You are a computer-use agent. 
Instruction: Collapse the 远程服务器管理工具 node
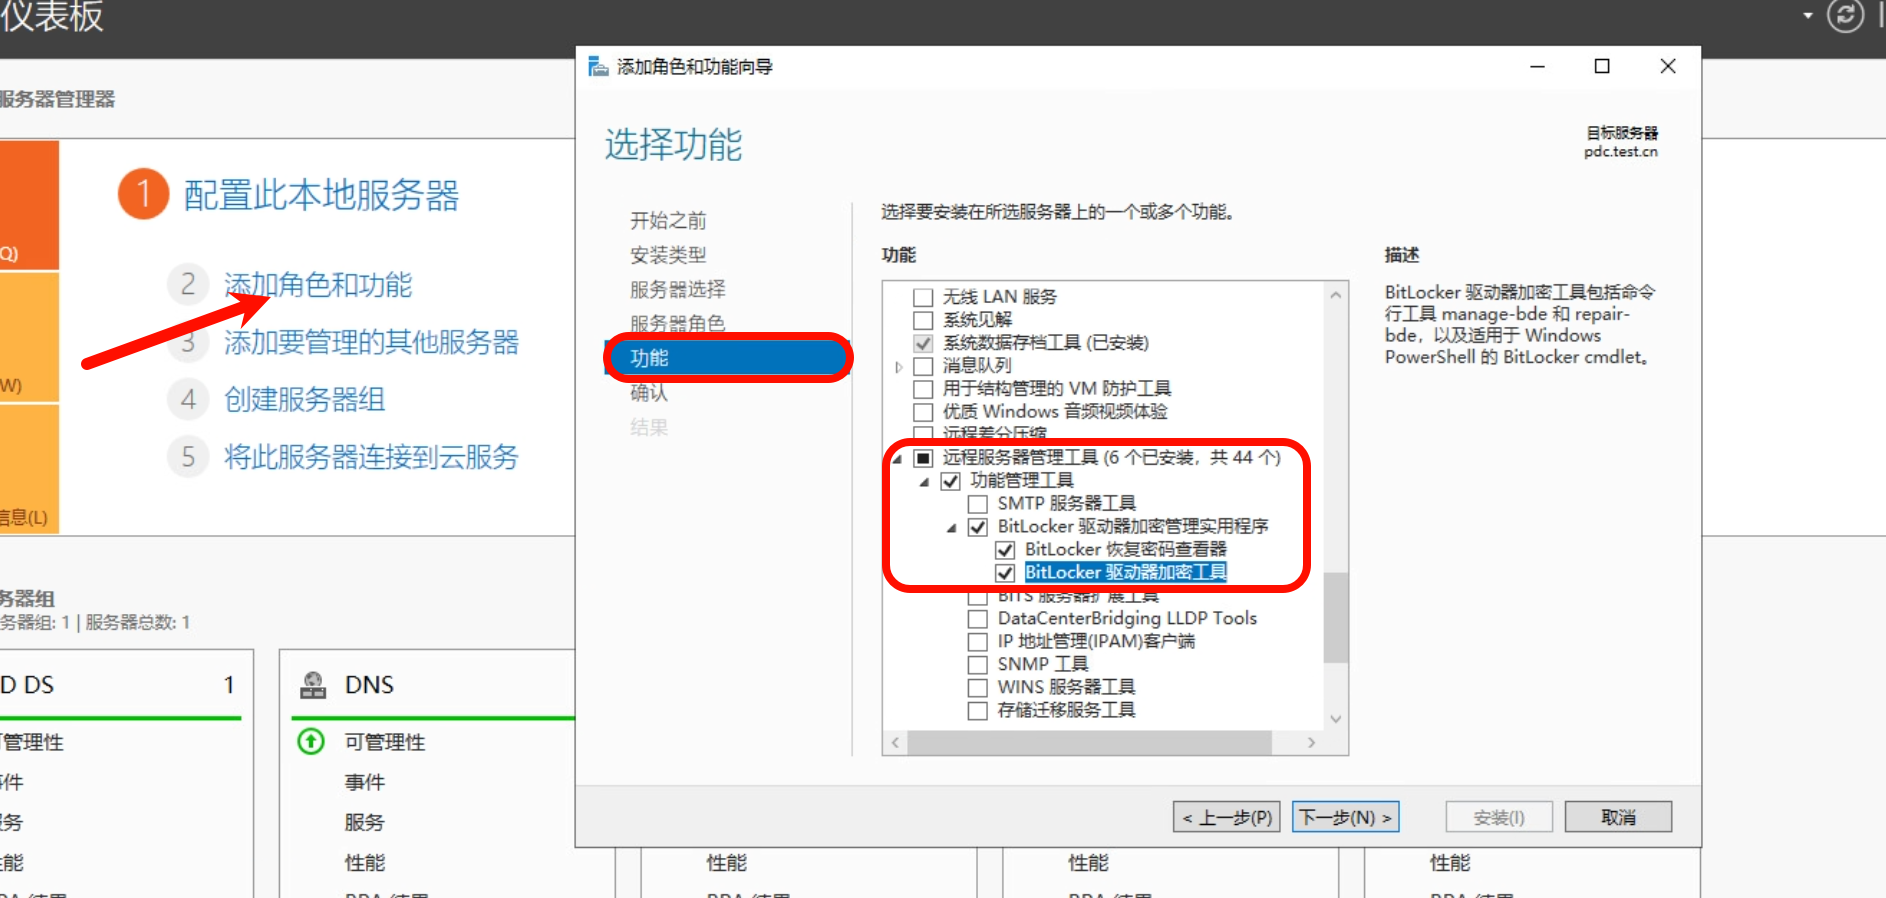(897, 459)
